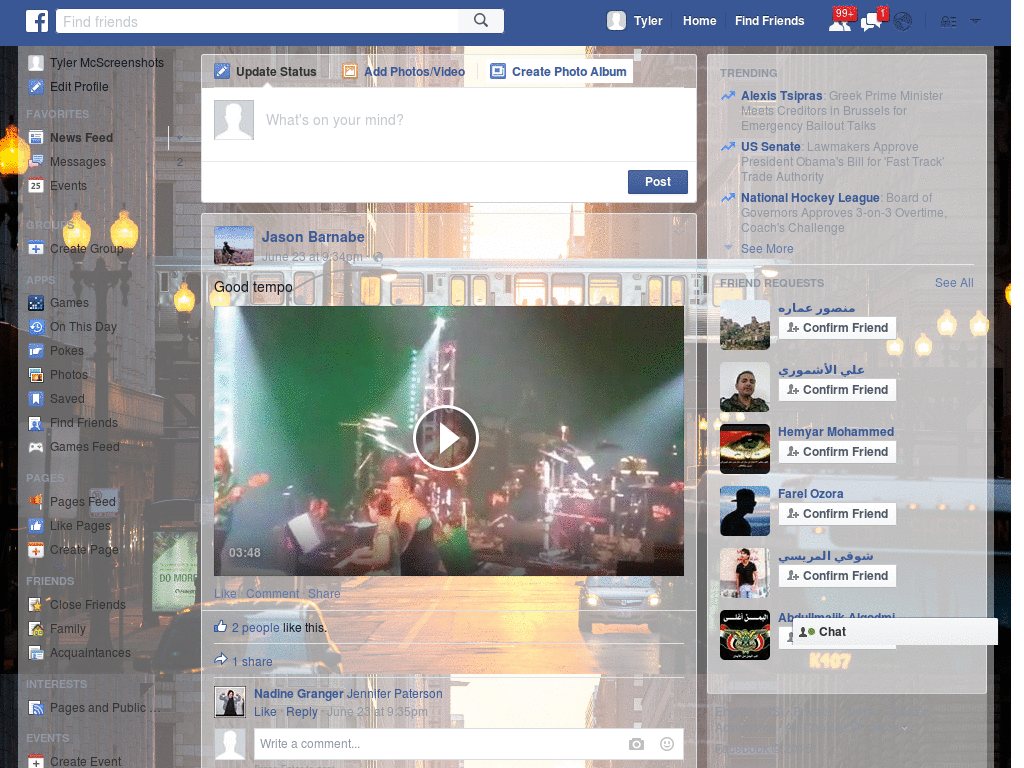Open privacy shortcuts icon in top bar
The width and height of the screenshot is (1024, 768).
948,22
